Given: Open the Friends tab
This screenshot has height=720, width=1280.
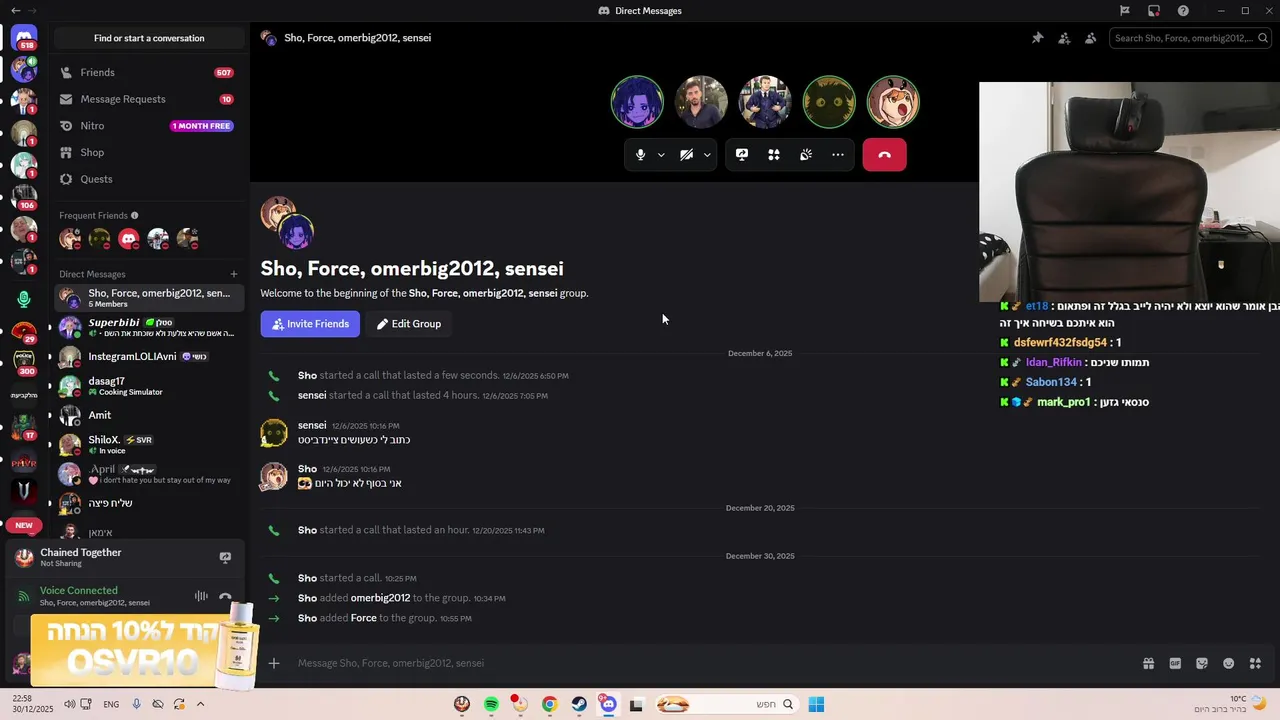Looking at the screenshot, I should point(148,73).
